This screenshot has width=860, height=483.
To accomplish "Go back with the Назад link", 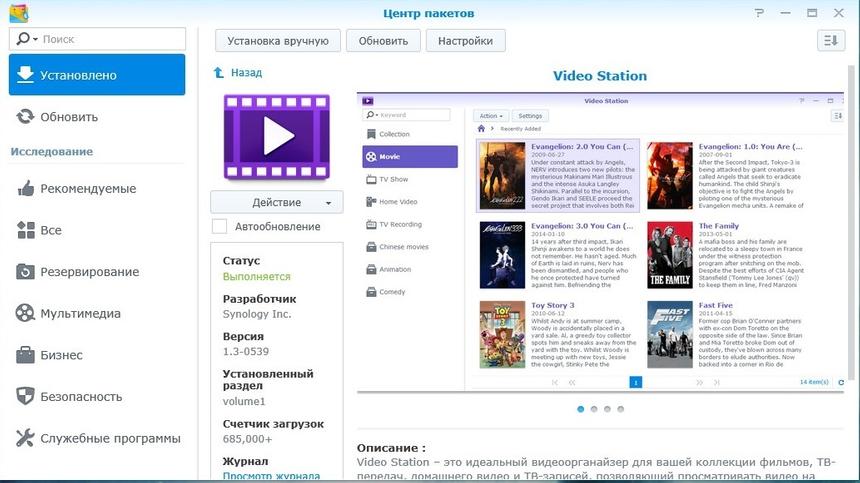I will coord(246,72).
